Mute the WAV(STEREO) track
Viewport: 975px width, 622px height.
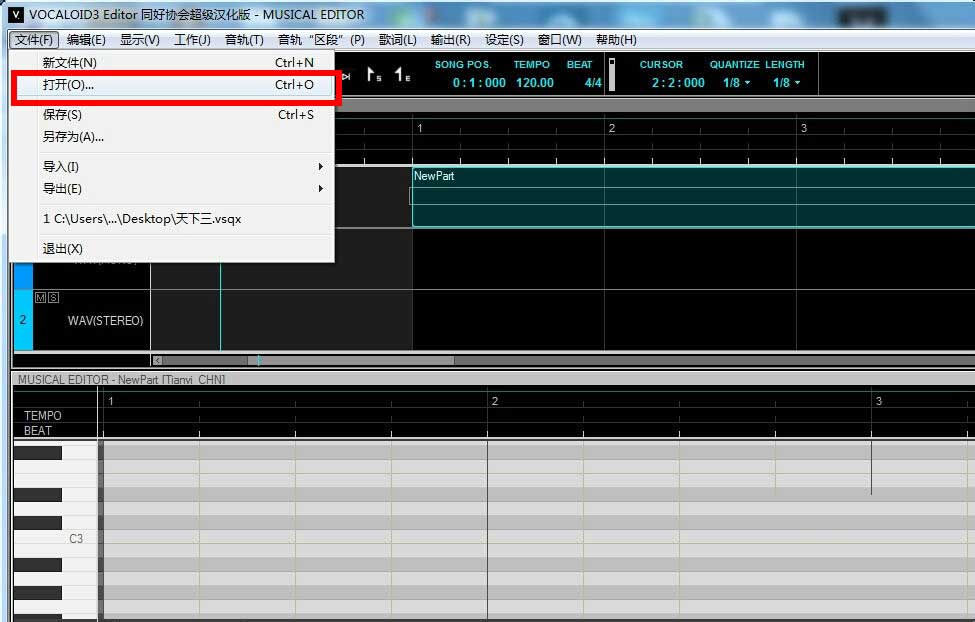tap(38, 297)
